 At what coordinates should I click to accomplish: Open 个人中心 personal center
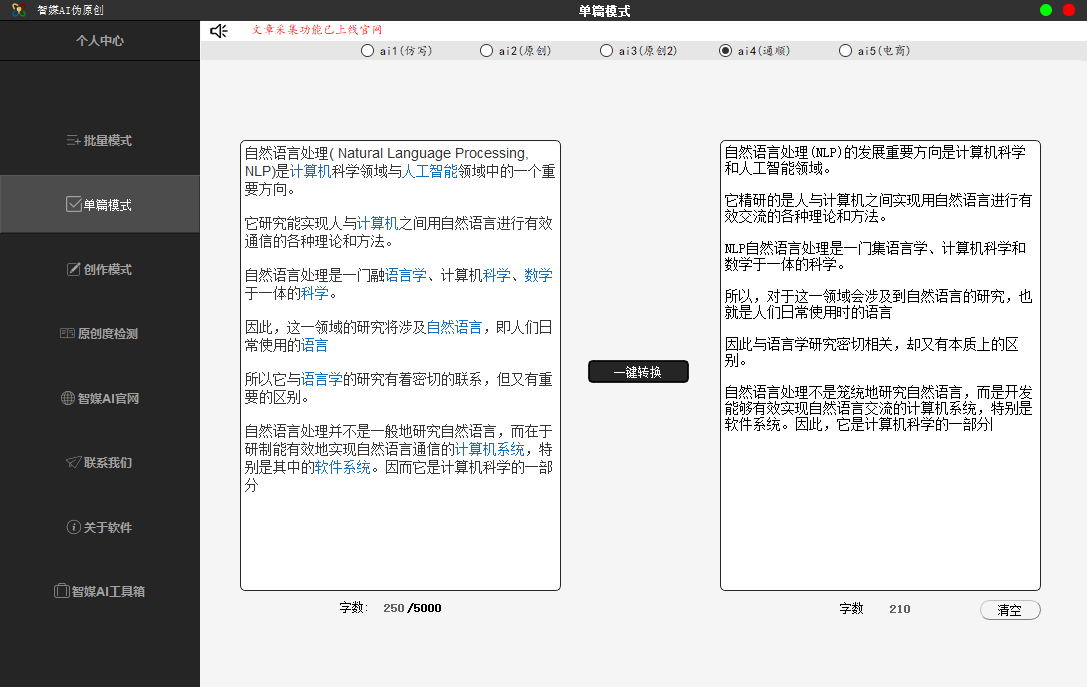[x=100, y=41]
